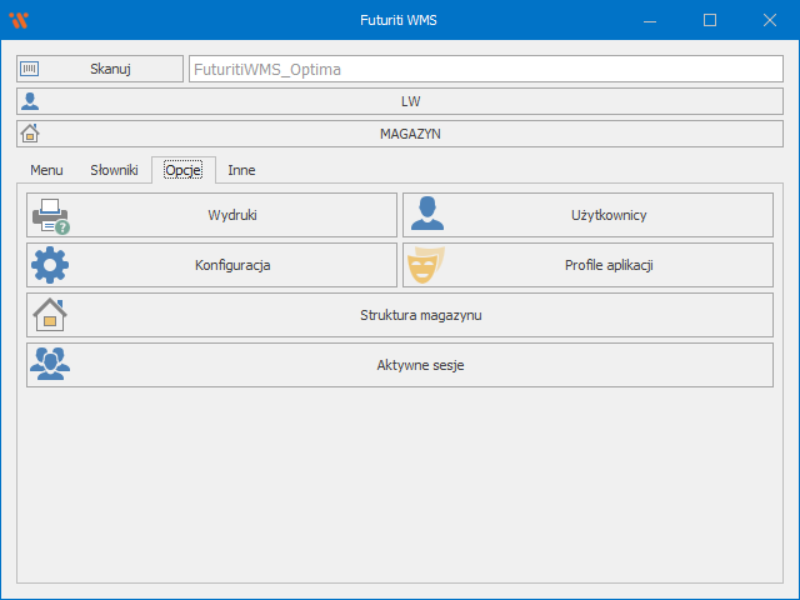Click the Futuriti WMS logo in title bar

(19, 20)
